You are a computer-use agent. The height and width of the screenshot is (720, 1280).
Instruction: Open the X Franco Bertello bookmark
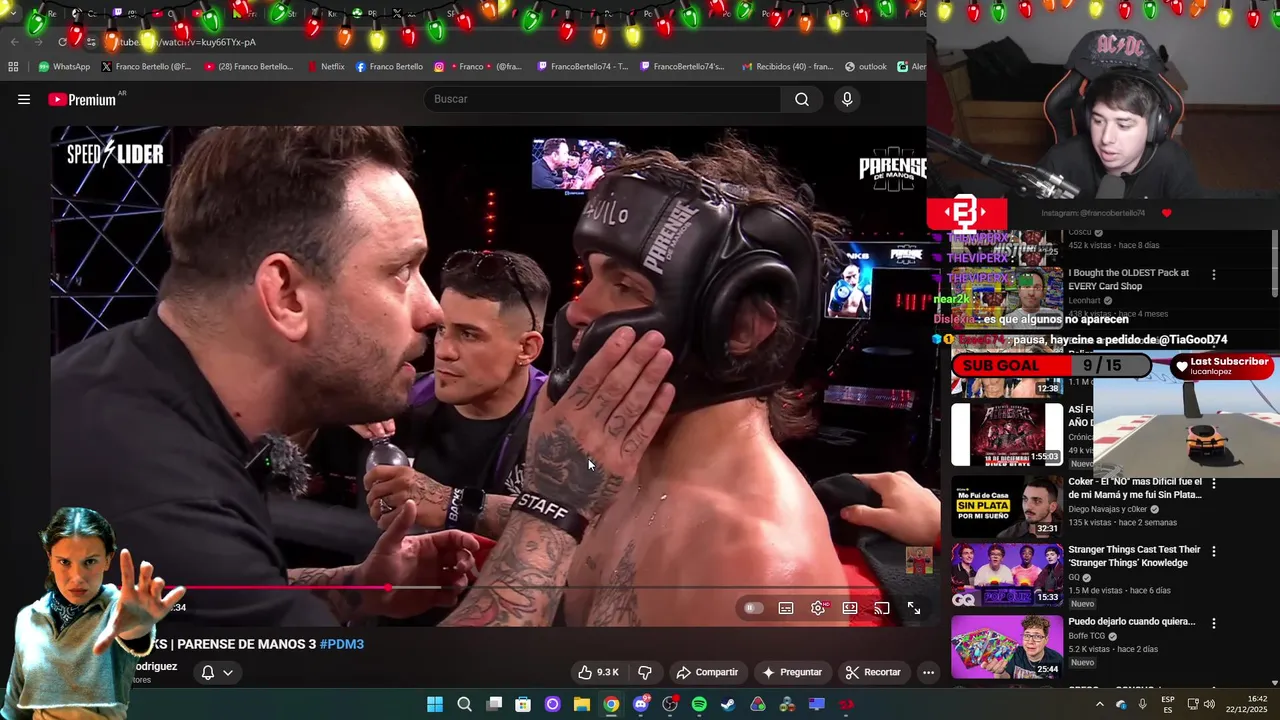coord(146,67)
